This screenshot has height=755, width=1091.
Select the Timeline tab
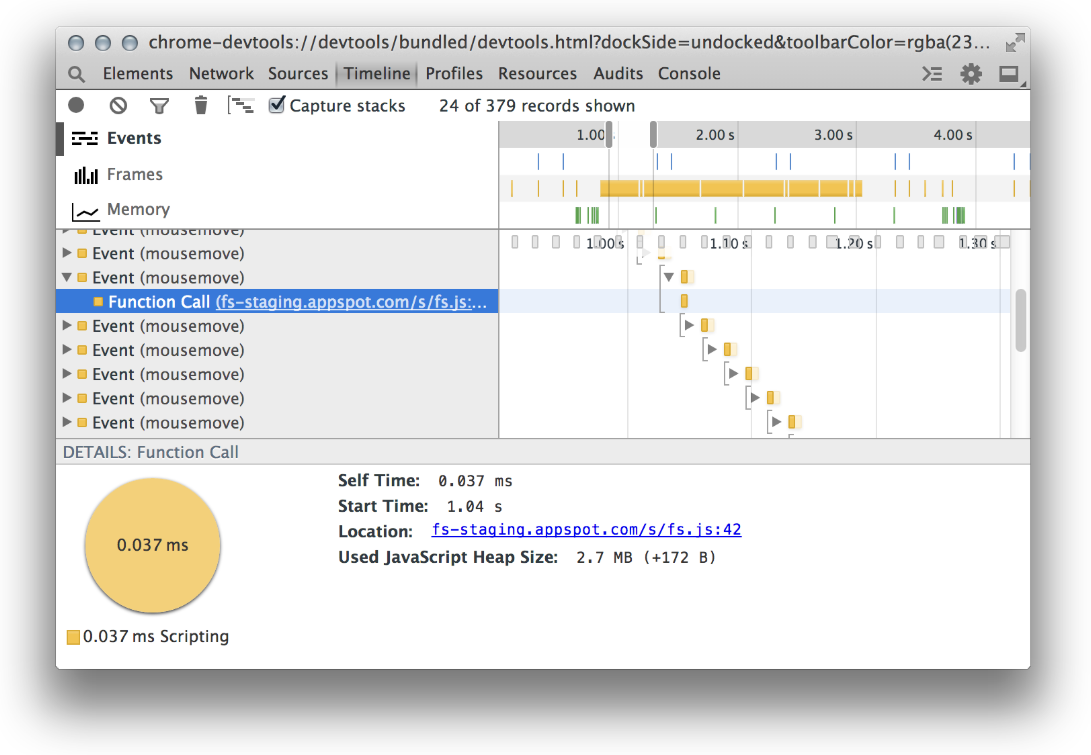tap(377, 73)
